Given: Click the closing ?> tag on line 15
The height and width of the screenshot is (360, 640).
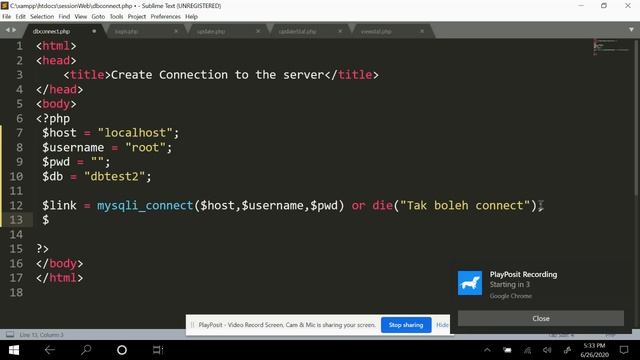Looking at the screenshot, I should coord(42,249).
